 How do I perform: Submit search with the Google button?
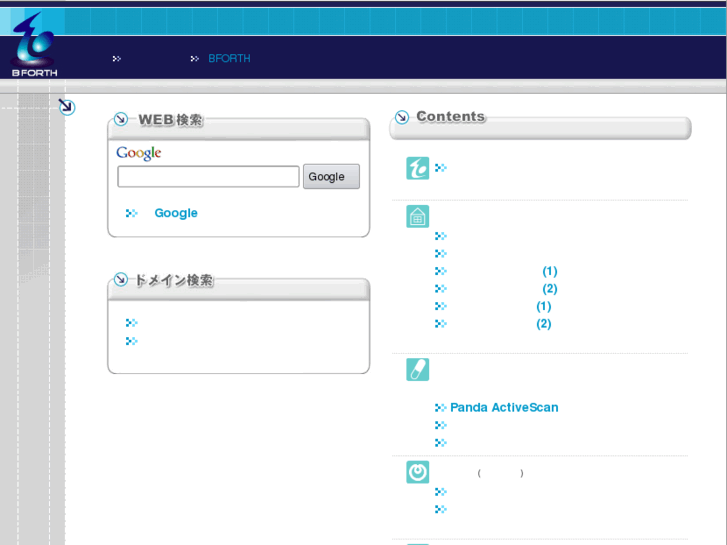[331, 177]
